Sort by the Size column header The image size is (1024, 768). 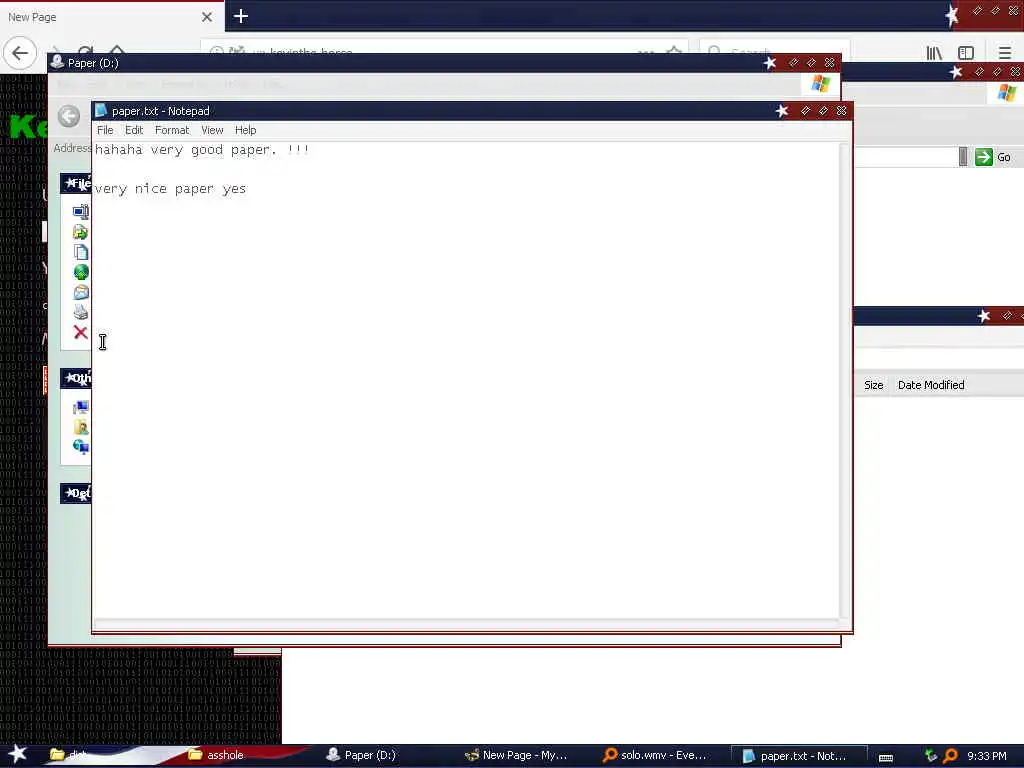[x=873, y=385]
